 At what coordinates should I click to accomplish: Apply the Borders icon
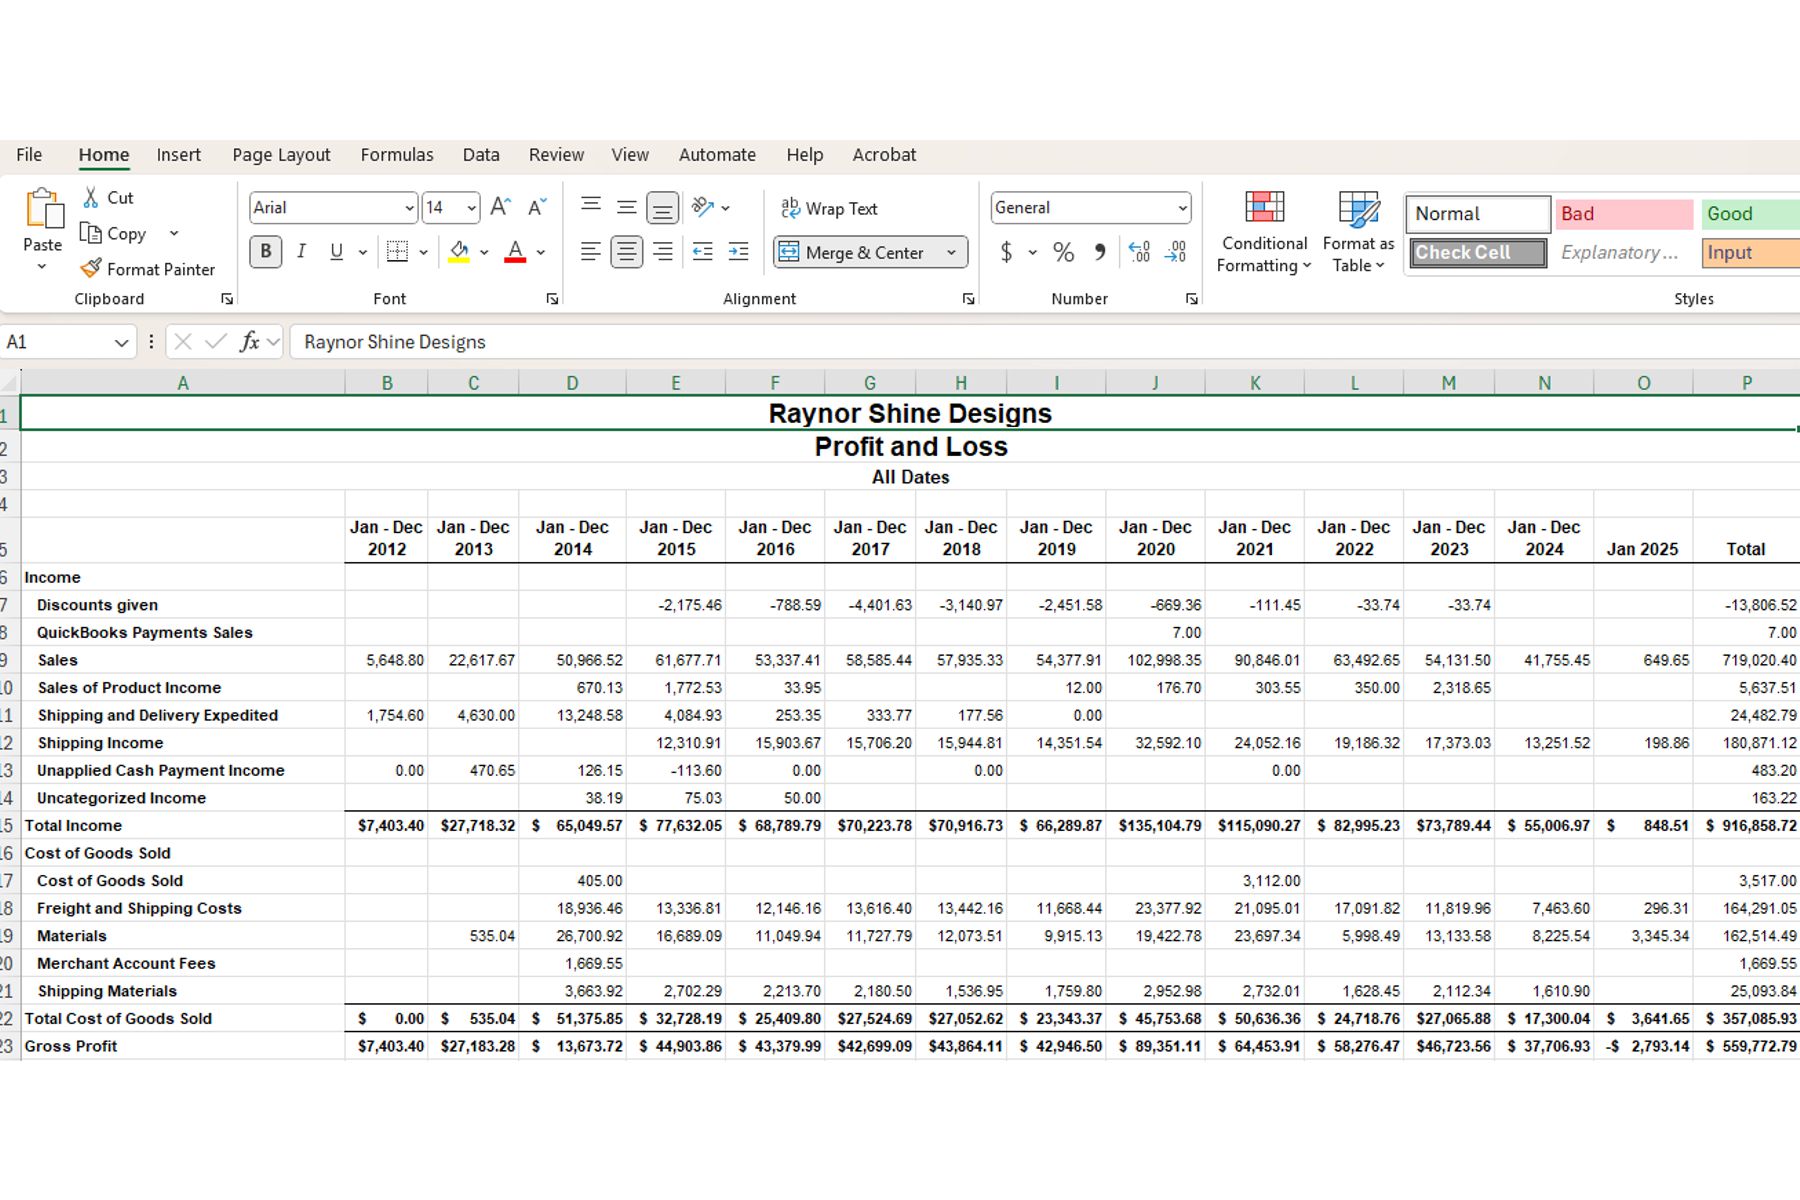397,252
